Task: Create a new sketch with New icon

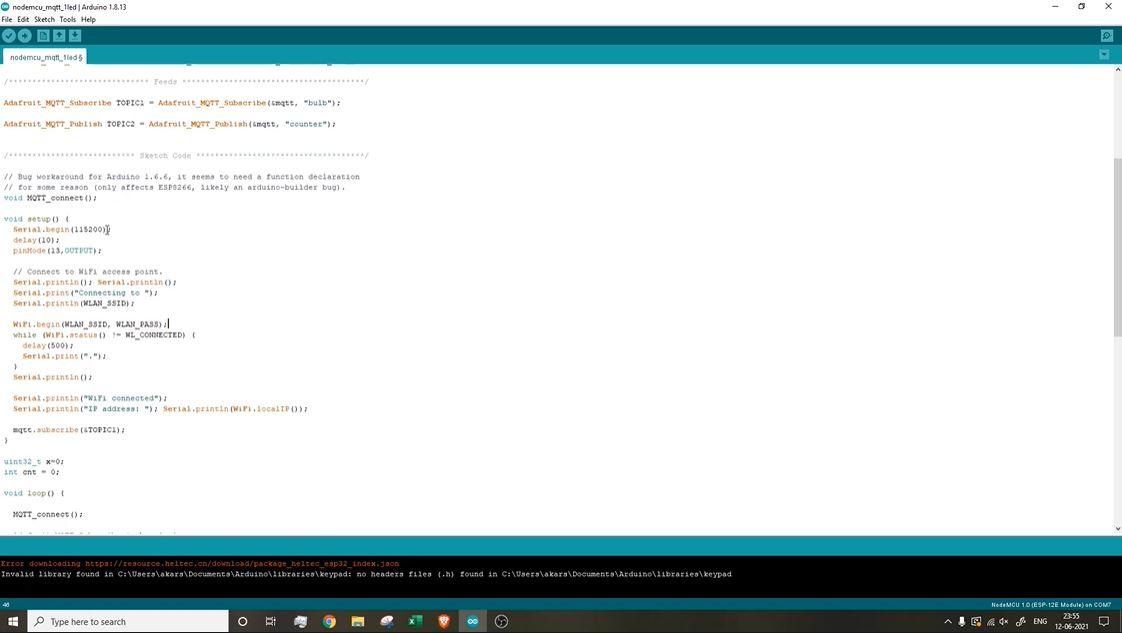Action: click(x=43, y=36)
